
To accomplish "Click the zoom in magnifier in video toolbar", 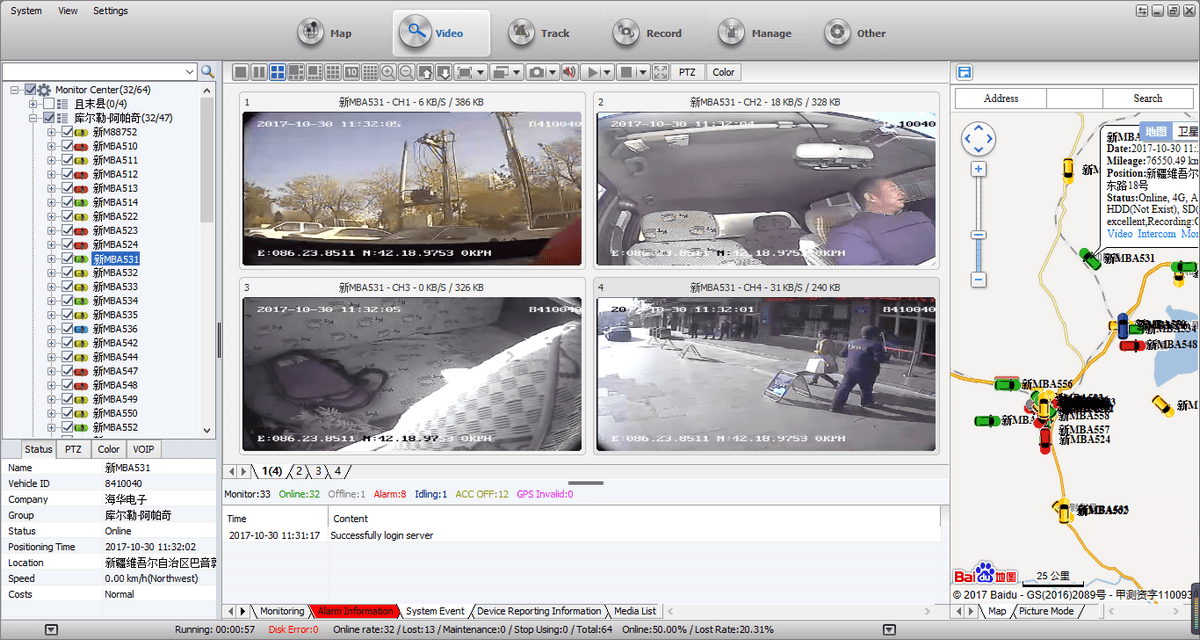I will click(388, 72).
